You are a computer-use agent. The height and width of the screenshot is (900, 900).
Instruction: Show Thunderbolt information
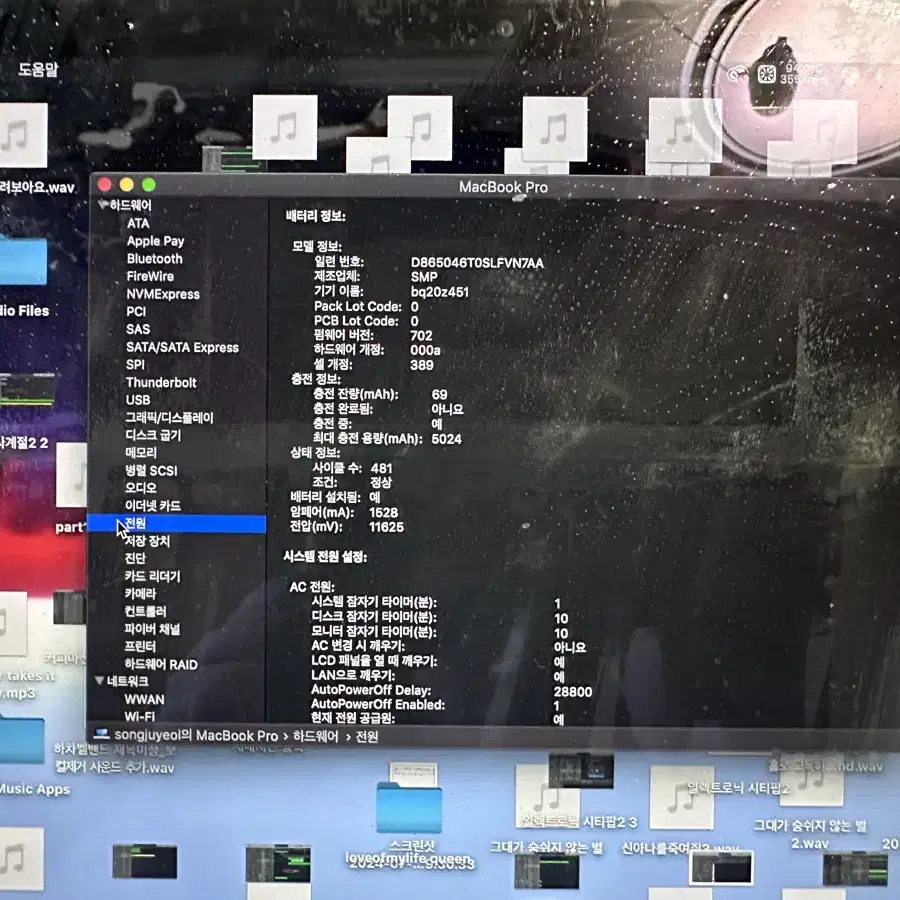pos(161,382)
